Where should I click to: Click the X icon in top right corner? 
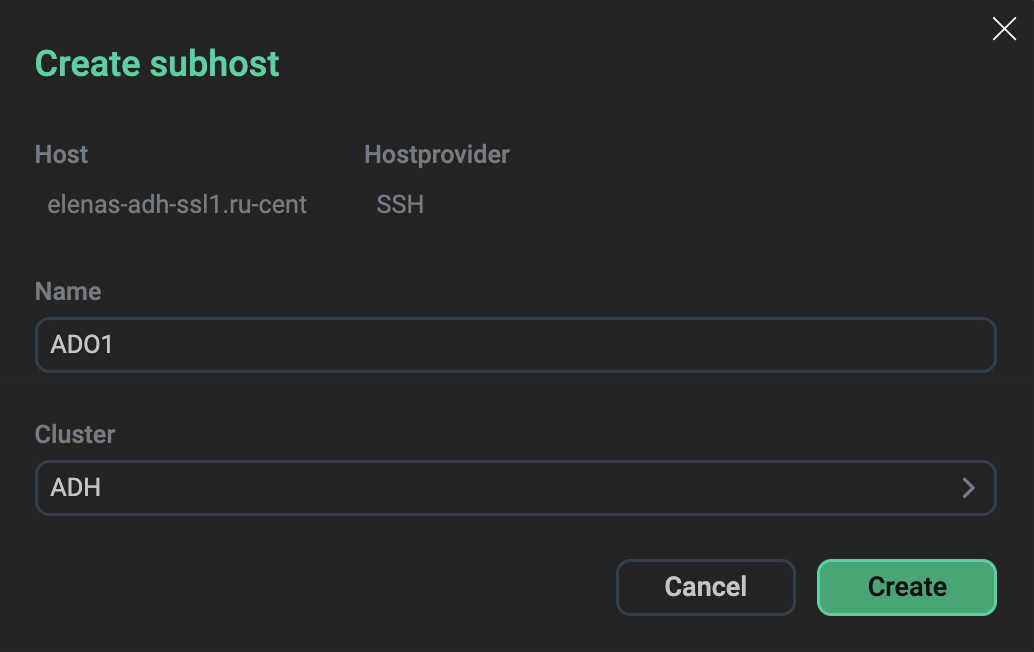tap(1004, 29)
